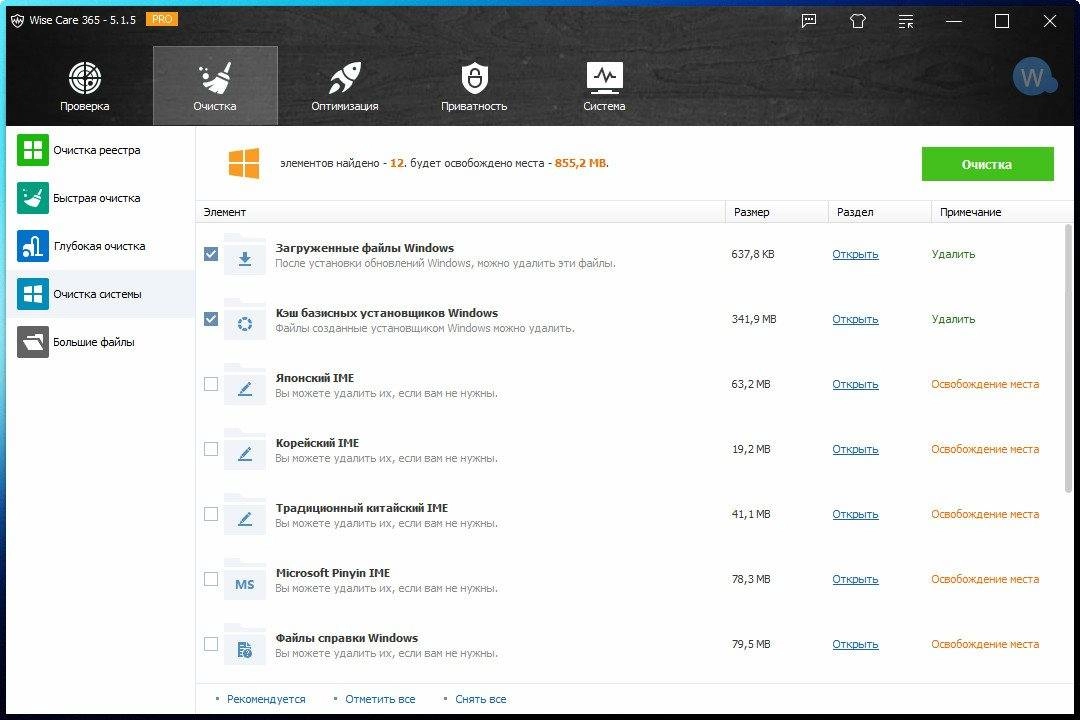The height and width of the screenshot is (720, 1080).
Task: Open folder link for Загруженные файлы Windows
Action: (855, 254)
